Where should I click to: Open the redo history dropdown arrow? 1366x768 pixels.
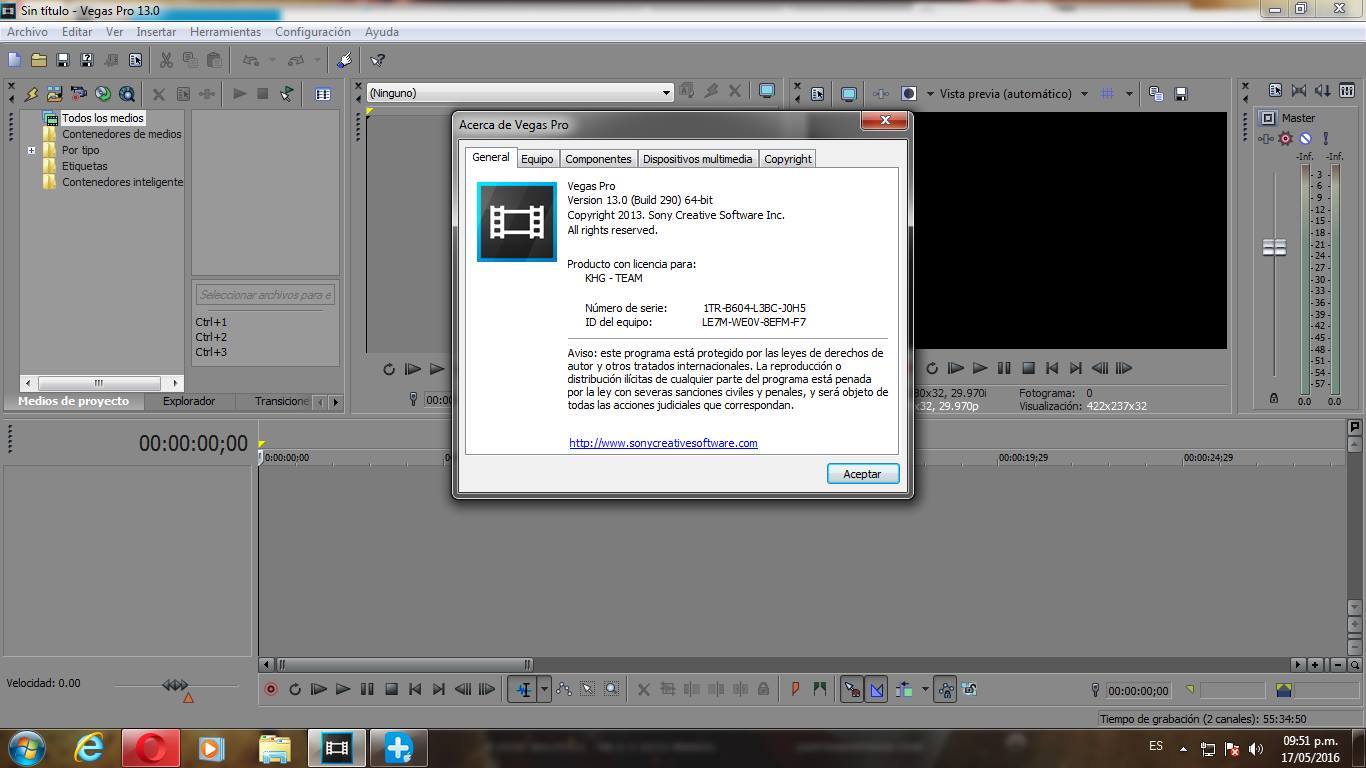pos(317,61)
